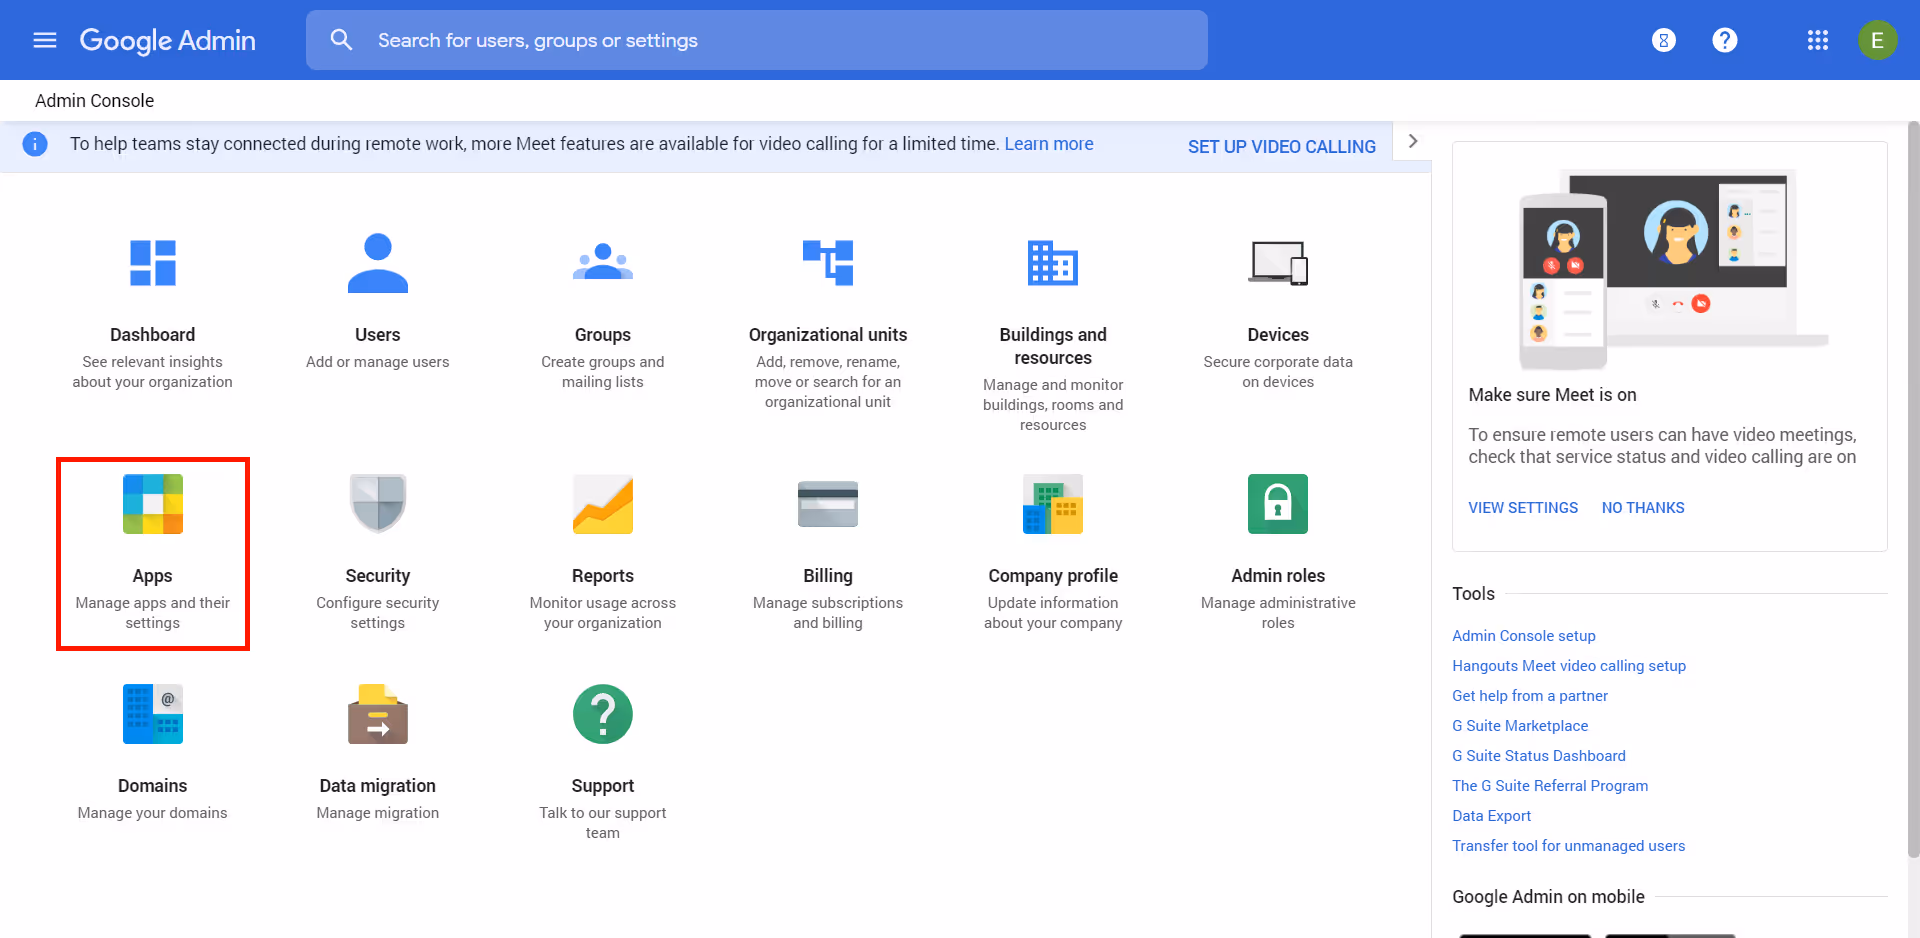
Task: Open the main hamburger menu
Action: pos(45,40)
